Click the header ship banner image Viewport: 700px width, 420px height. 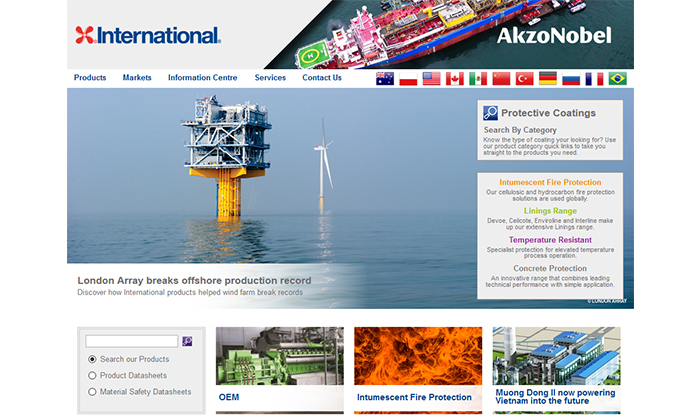pos(449,34)
